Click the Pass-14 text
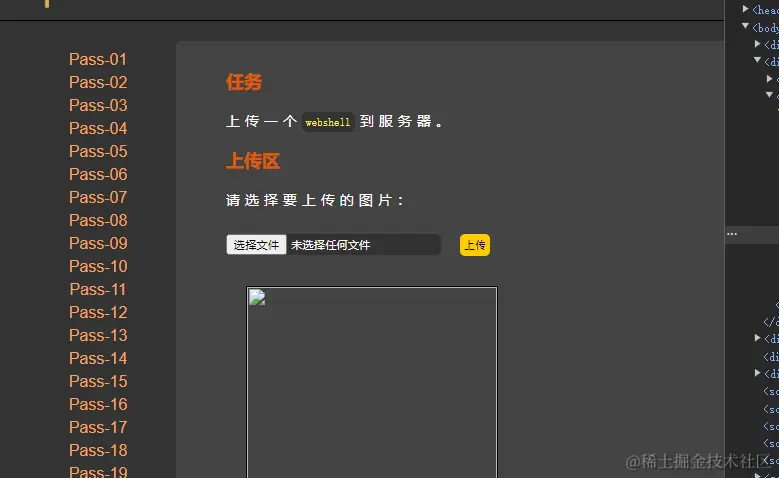 pos(98,358)
